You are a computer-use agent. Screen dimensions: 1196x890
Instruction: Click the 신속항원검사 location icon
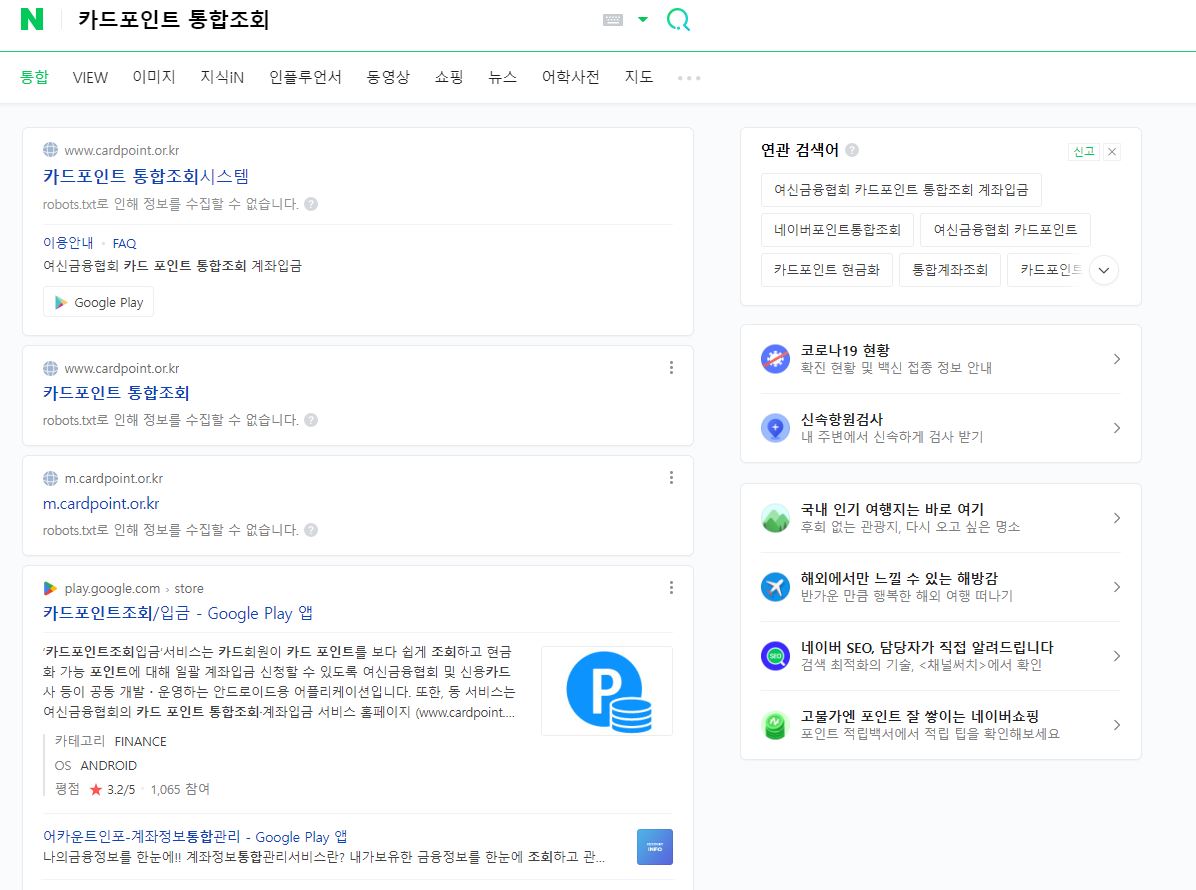coord(776,428)
